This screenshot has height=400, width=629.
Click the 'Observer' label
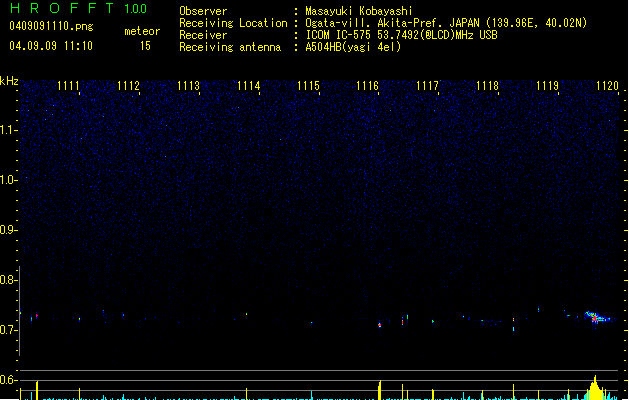click(x=203, y=11)
